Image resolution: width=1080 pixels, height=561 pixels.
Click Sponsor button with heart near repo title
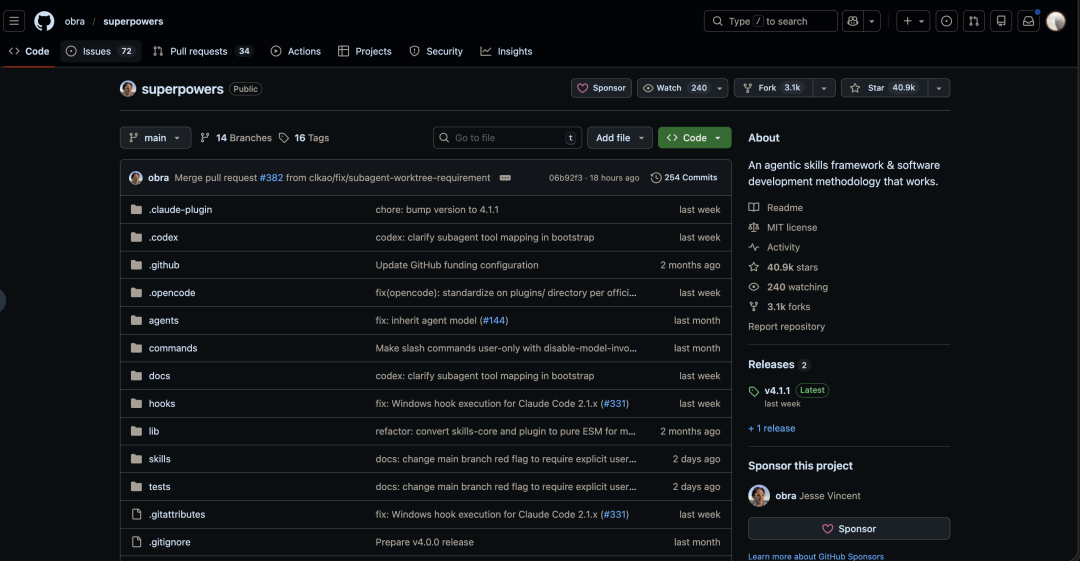[x=601, y=88]
